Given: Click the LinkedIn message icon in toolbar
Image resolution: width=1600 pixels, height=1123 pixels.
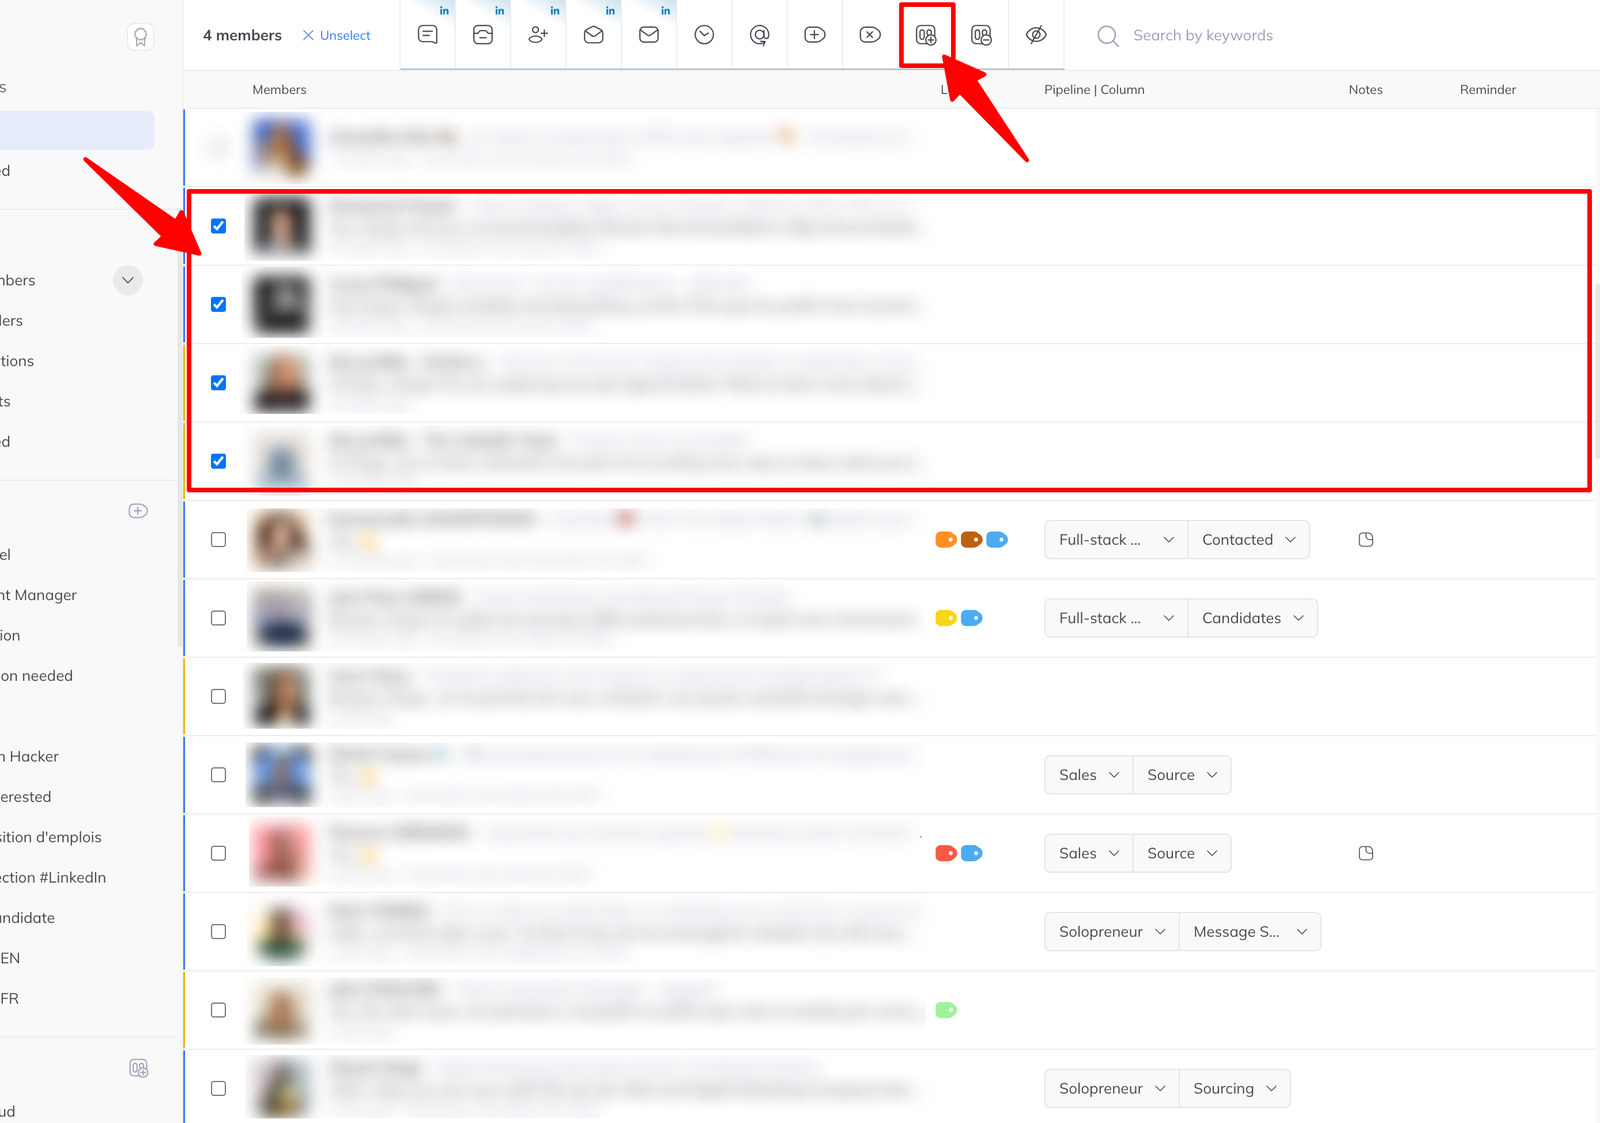Looking at the screenshot, I should pyautogui.click(x=428, y=35).
